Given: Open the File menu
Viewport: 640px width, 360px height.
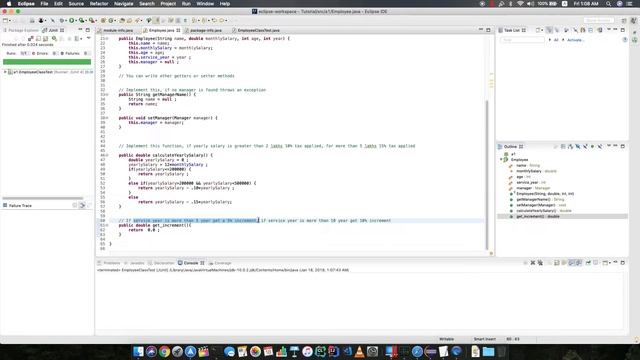Looking at the screenshot, I should (x=44, y=4).
